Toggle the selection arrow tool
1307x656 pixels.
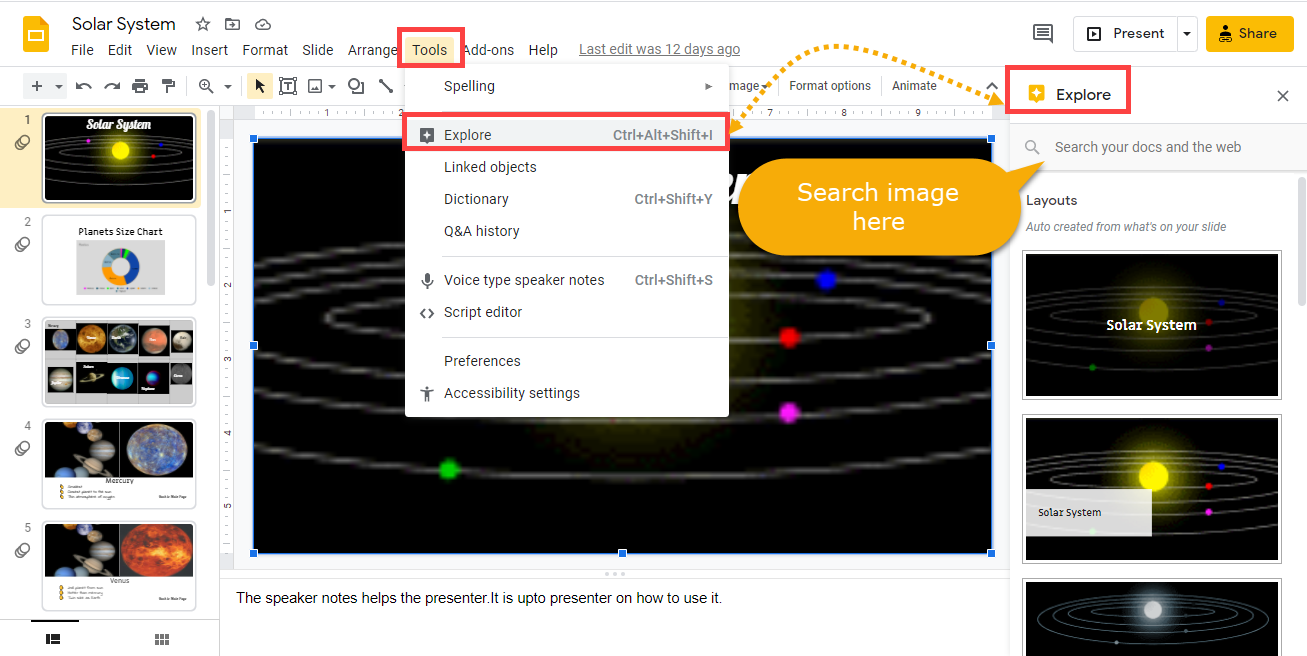point(260,86)
